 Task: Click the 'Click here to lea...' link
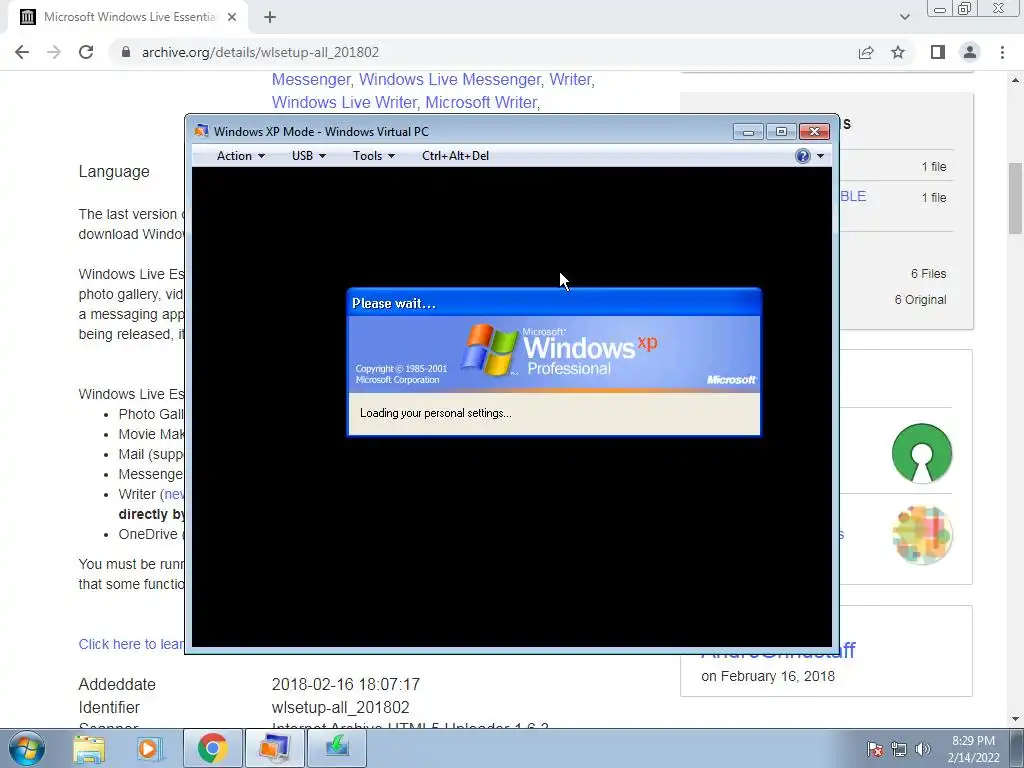click(131, 645)
